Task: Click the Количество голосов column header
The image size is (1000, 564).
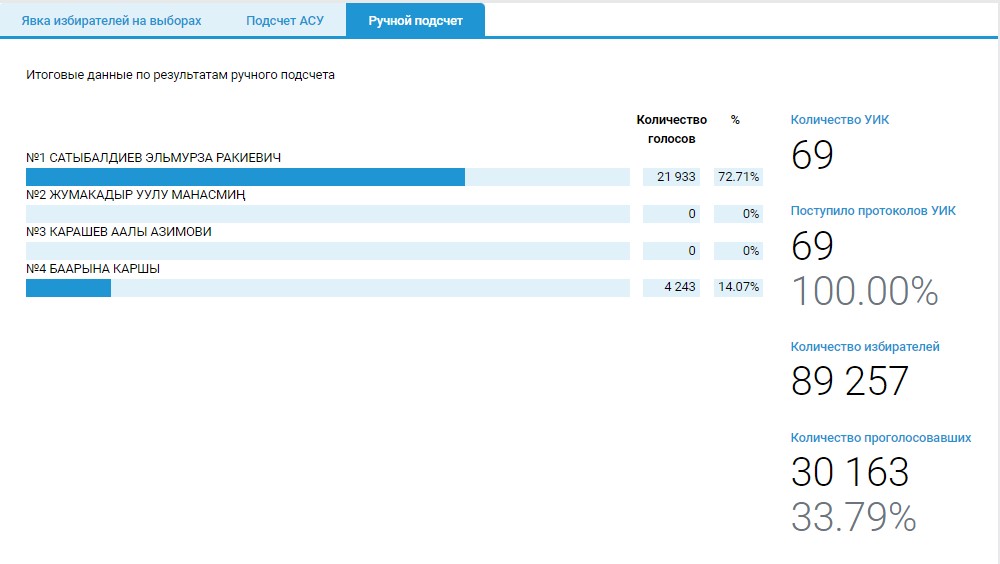Action: 671,129
